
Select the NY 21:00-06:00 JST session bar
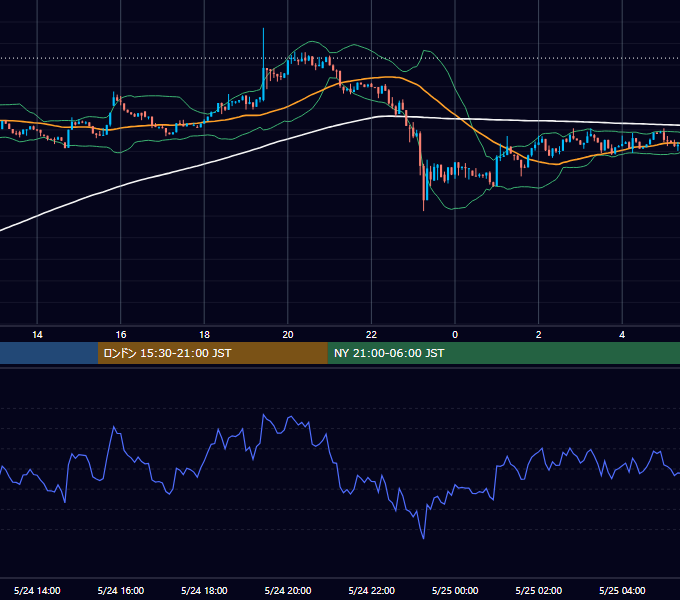click(503, 353)
